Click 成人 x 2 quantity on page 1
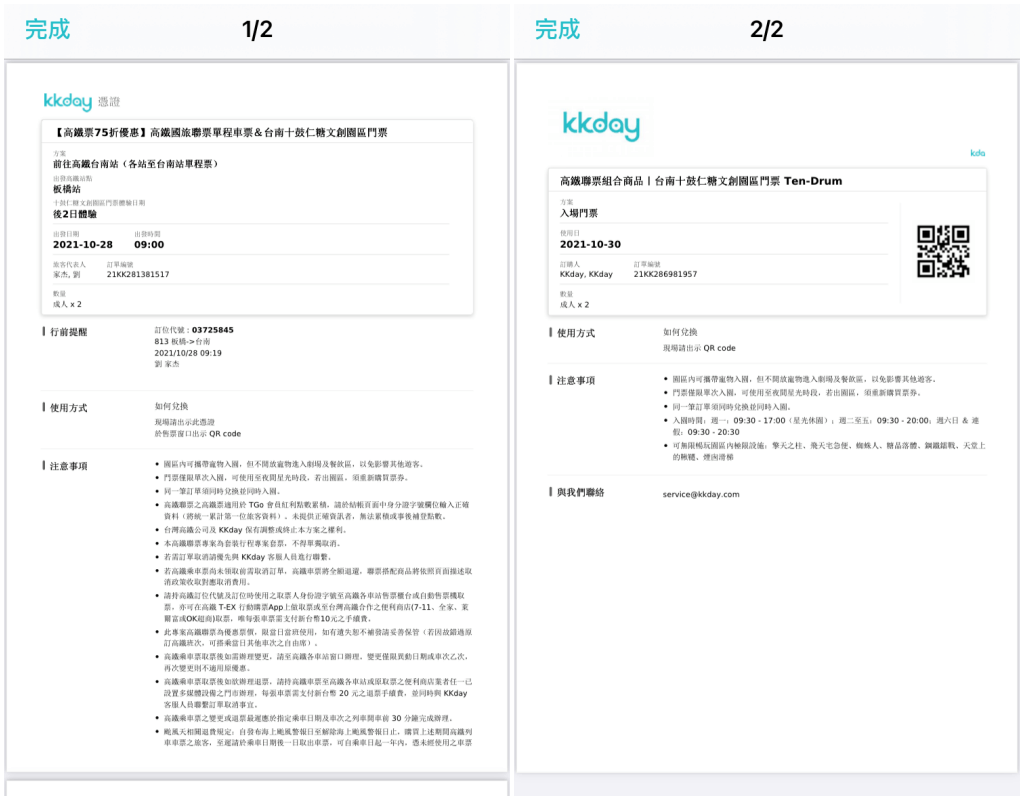Viewport: 1024px width, 800px height. pos(67,304)
